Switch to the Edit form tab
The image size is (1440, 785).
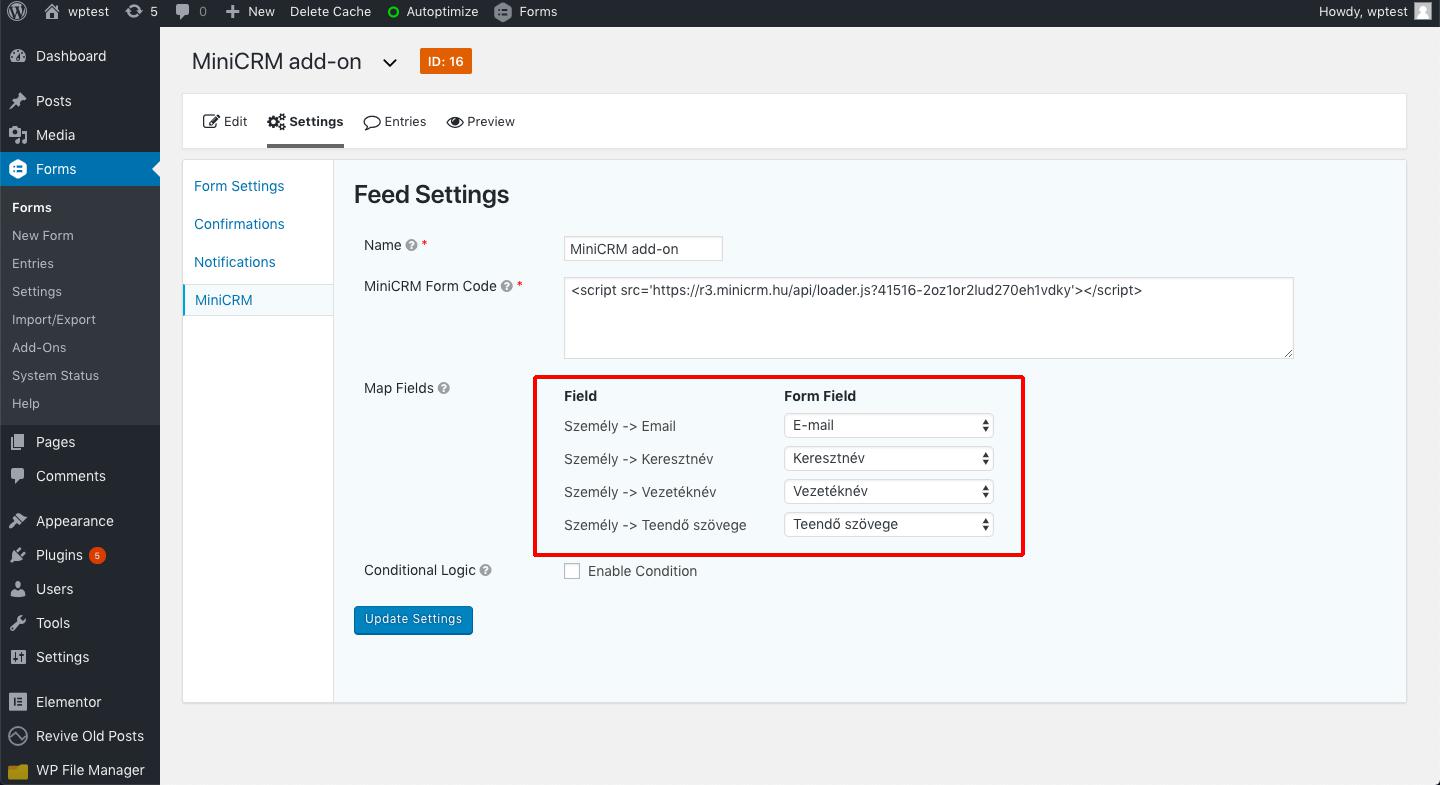coord(225,122)
